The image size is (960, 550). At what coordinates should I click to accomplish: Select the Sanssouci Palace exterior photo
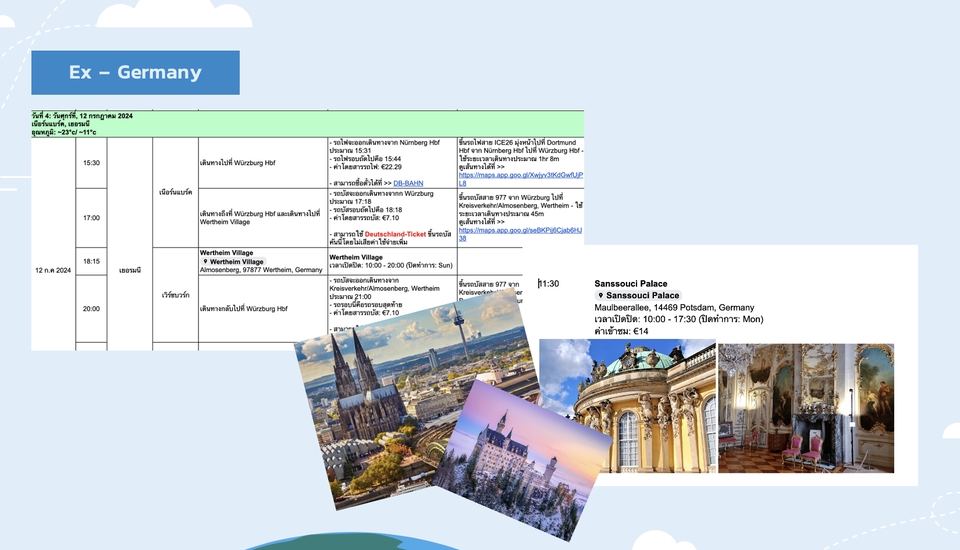coord(628,406)
